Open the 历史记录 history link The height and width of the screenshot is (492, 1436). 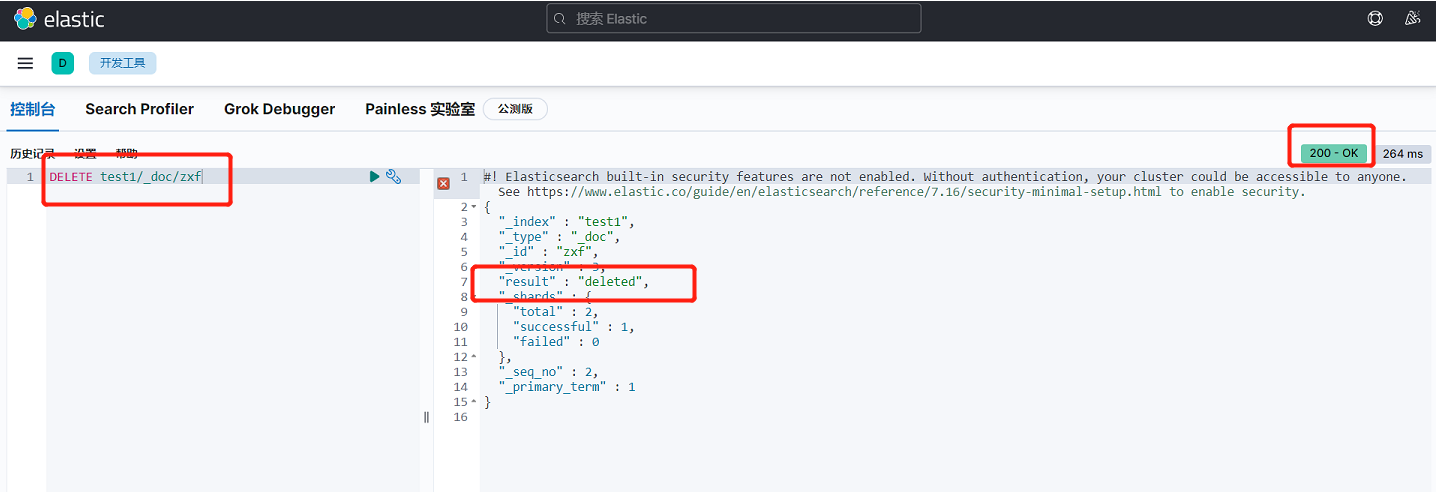pos(33,154)
